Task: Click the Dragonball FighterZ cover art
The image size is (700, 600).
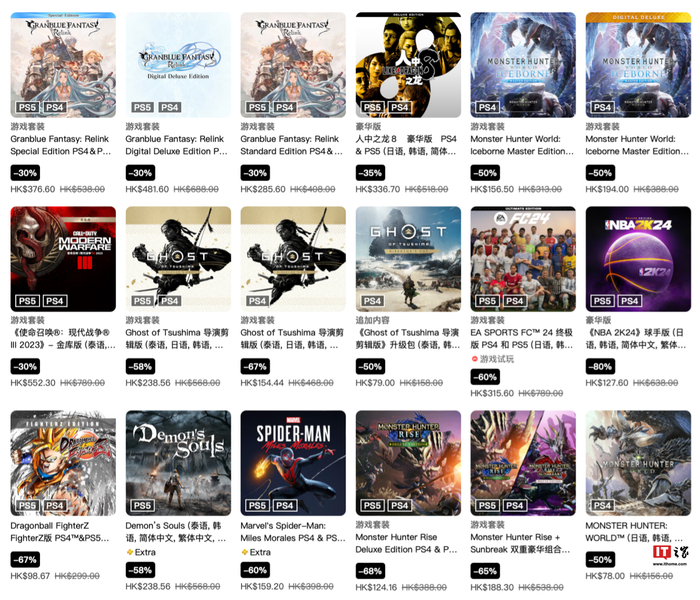Action: [63, 463]
